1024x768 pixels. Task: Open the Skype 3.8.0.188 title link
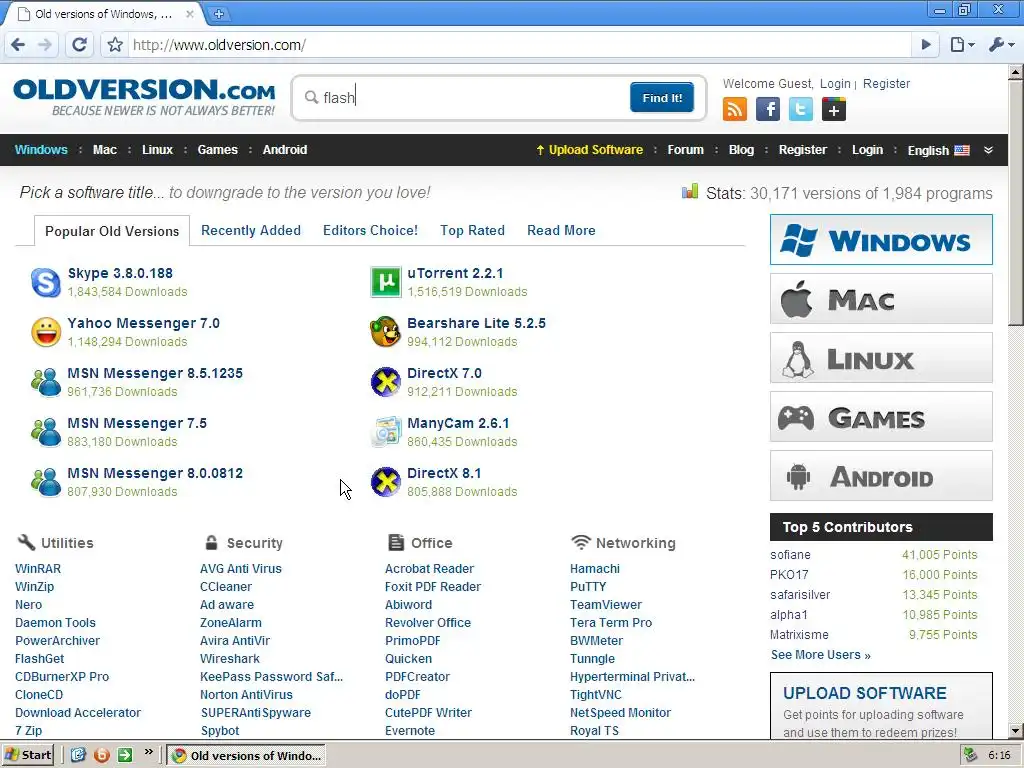click(120, 273)
